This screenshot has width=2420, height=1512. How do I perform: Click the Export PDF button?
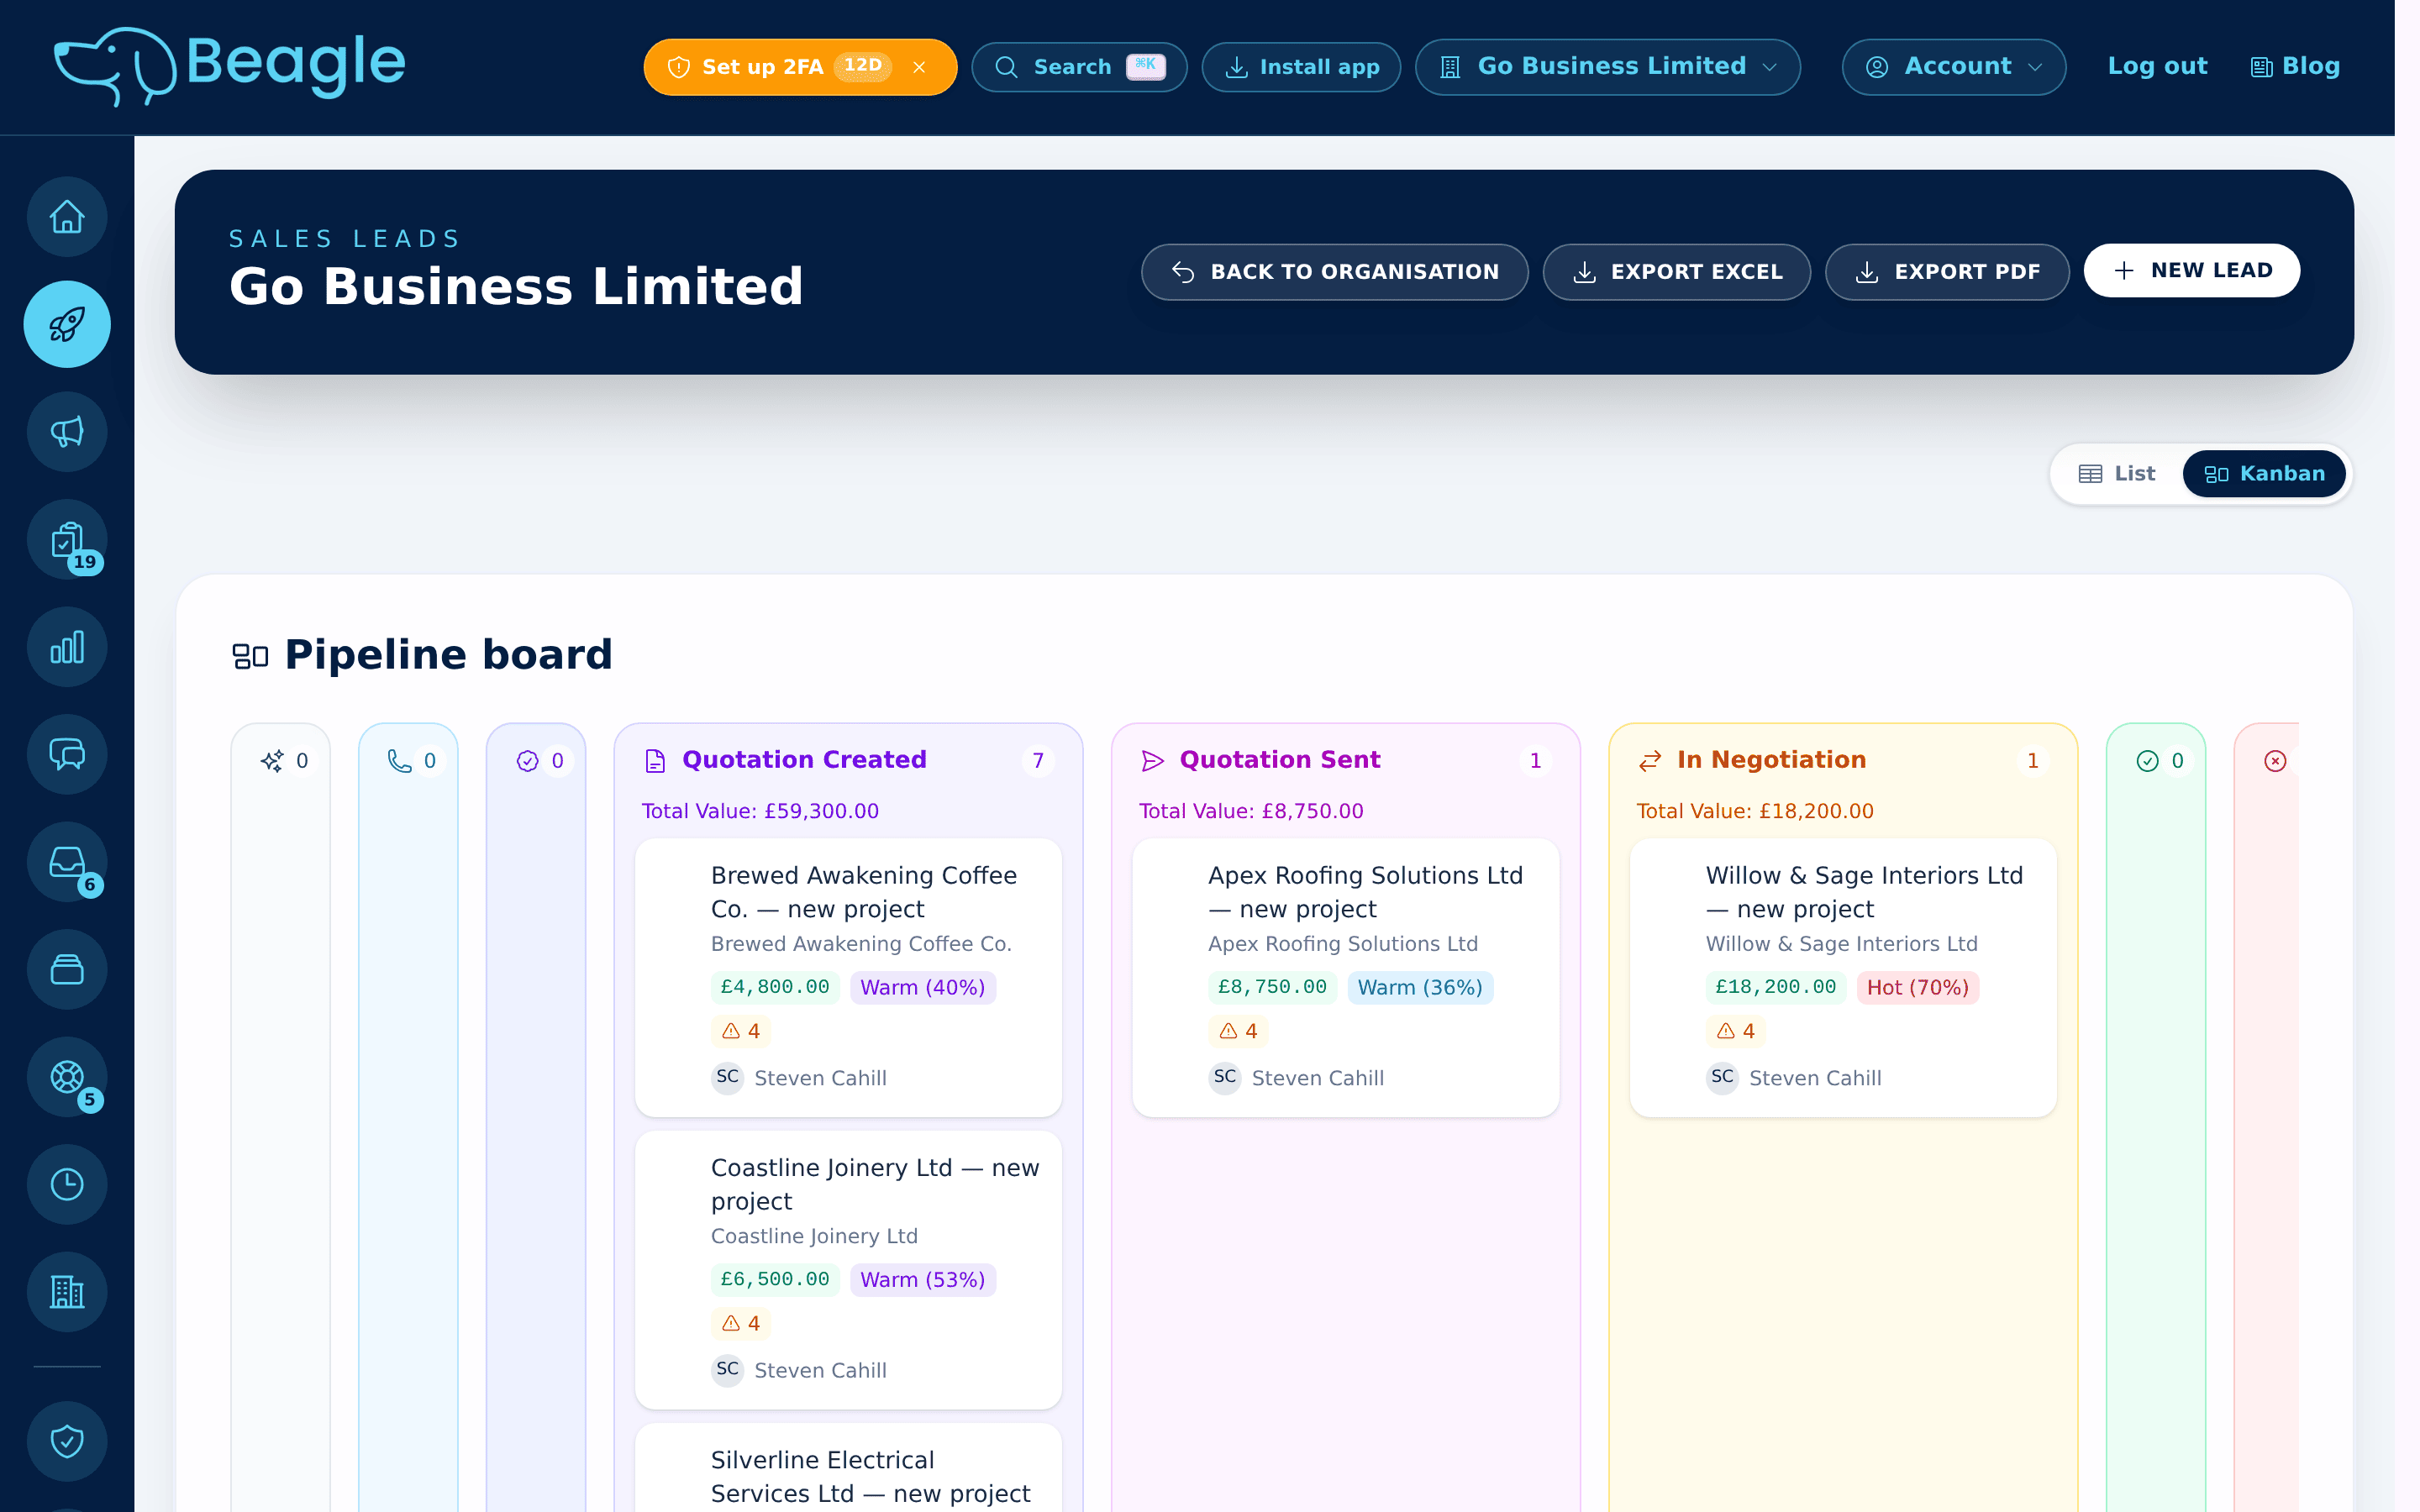point(1947,272)
